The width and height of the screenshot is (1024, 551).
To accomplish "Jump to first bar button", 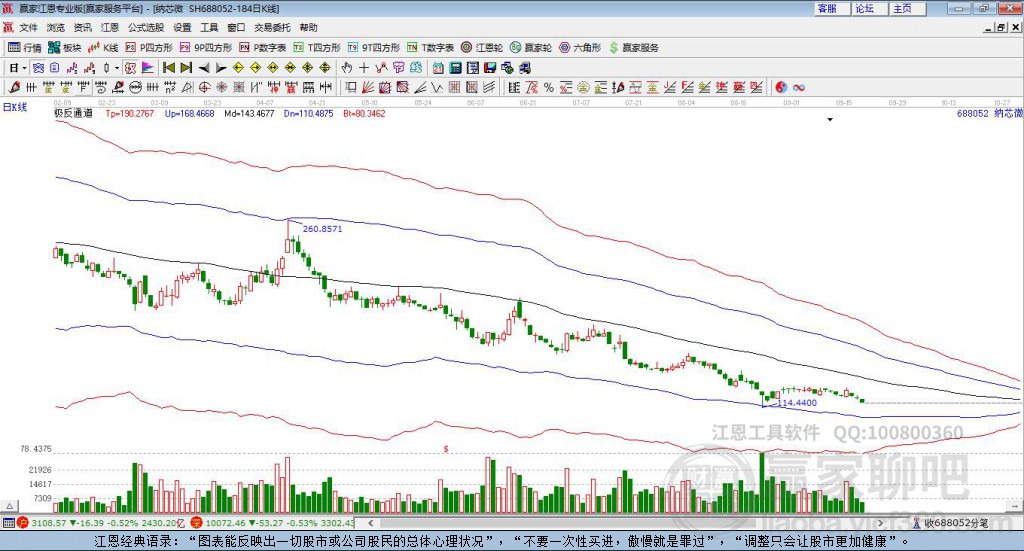I will pos(168,68).
